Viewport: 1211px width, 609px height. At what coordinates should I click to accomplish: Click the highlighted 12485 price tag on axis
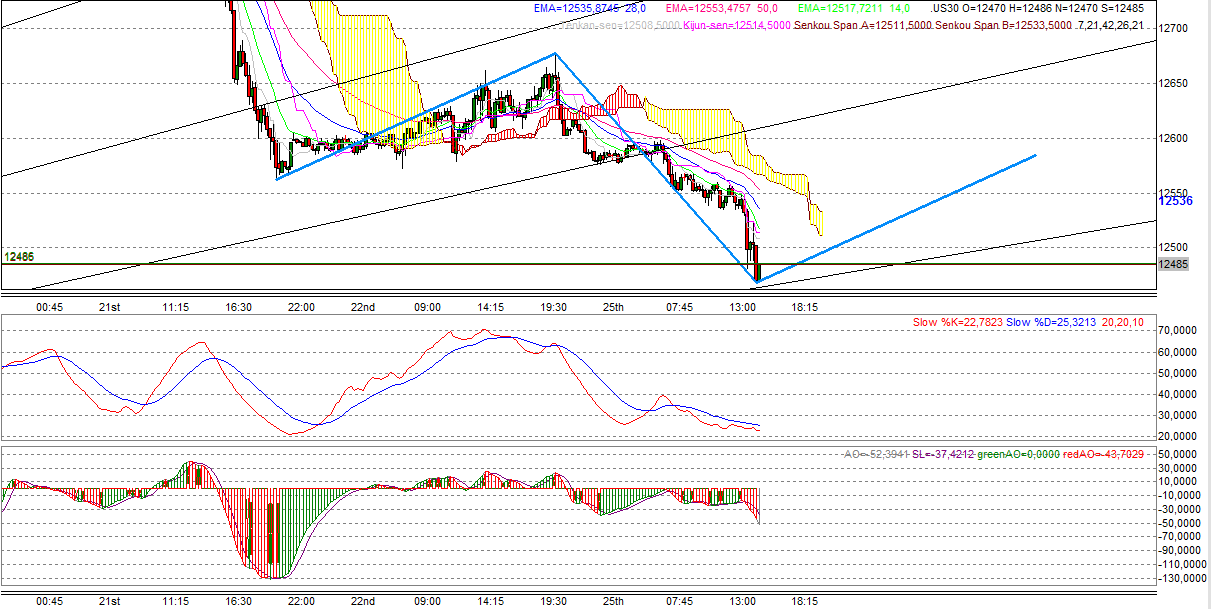pyautogui.click(x=1172, y=264)
